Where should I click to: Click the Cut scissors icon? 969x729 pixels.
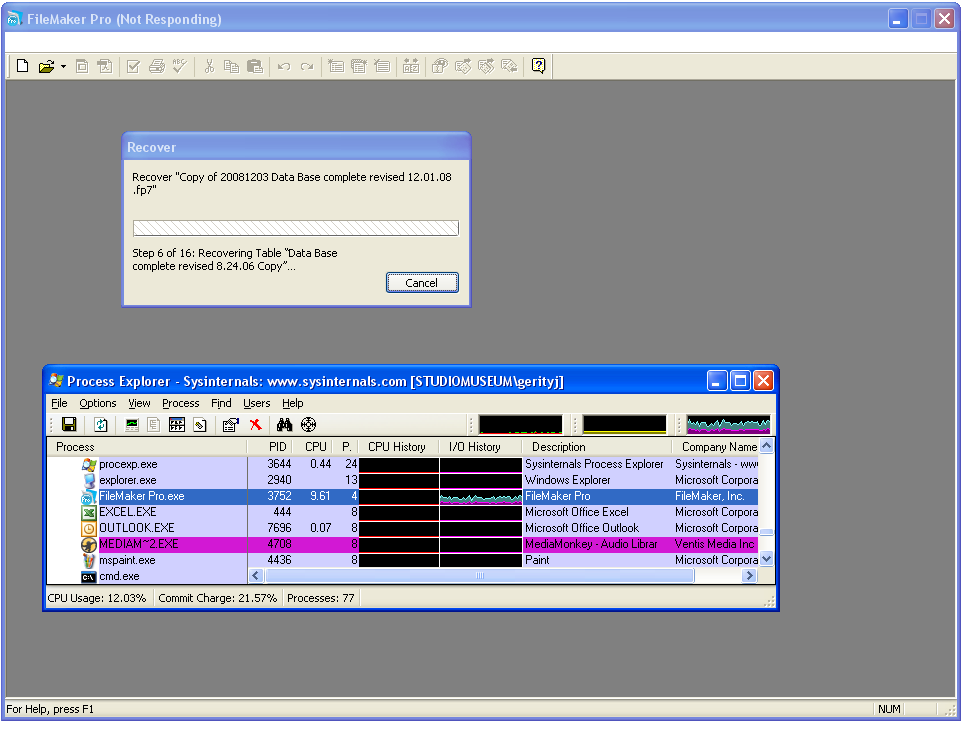pos(209,66)
